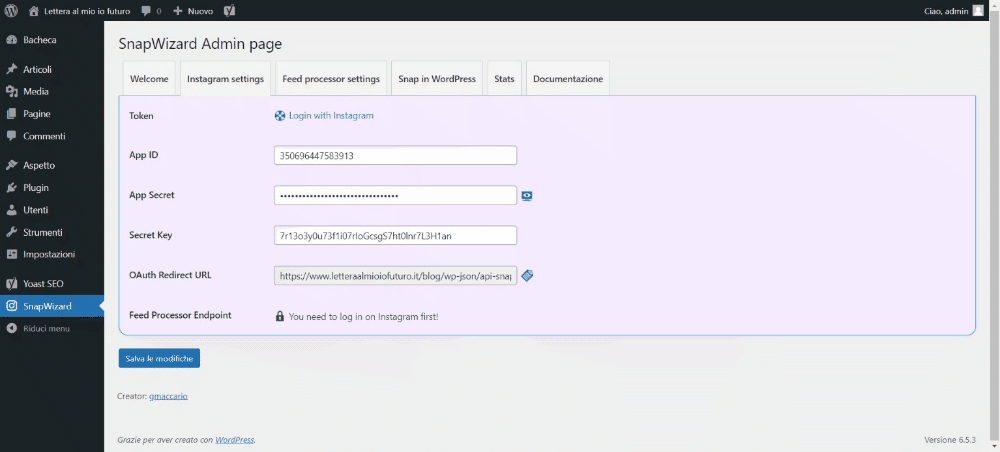The width and height of the screenshot is (1000, 452).
Task: Click Nuovo in the admin bar
Action: (200, 11)
